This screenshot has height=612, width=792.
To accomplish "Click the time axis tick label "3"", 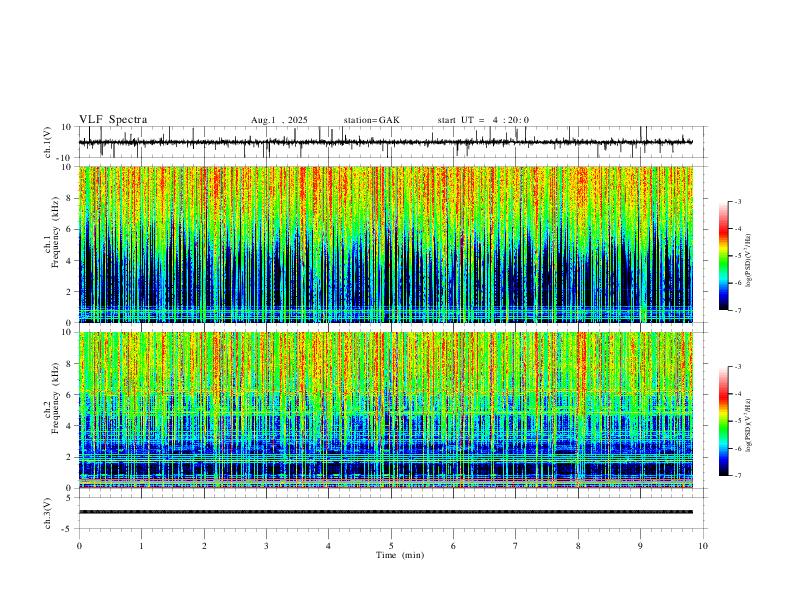I will pos(266,546).
